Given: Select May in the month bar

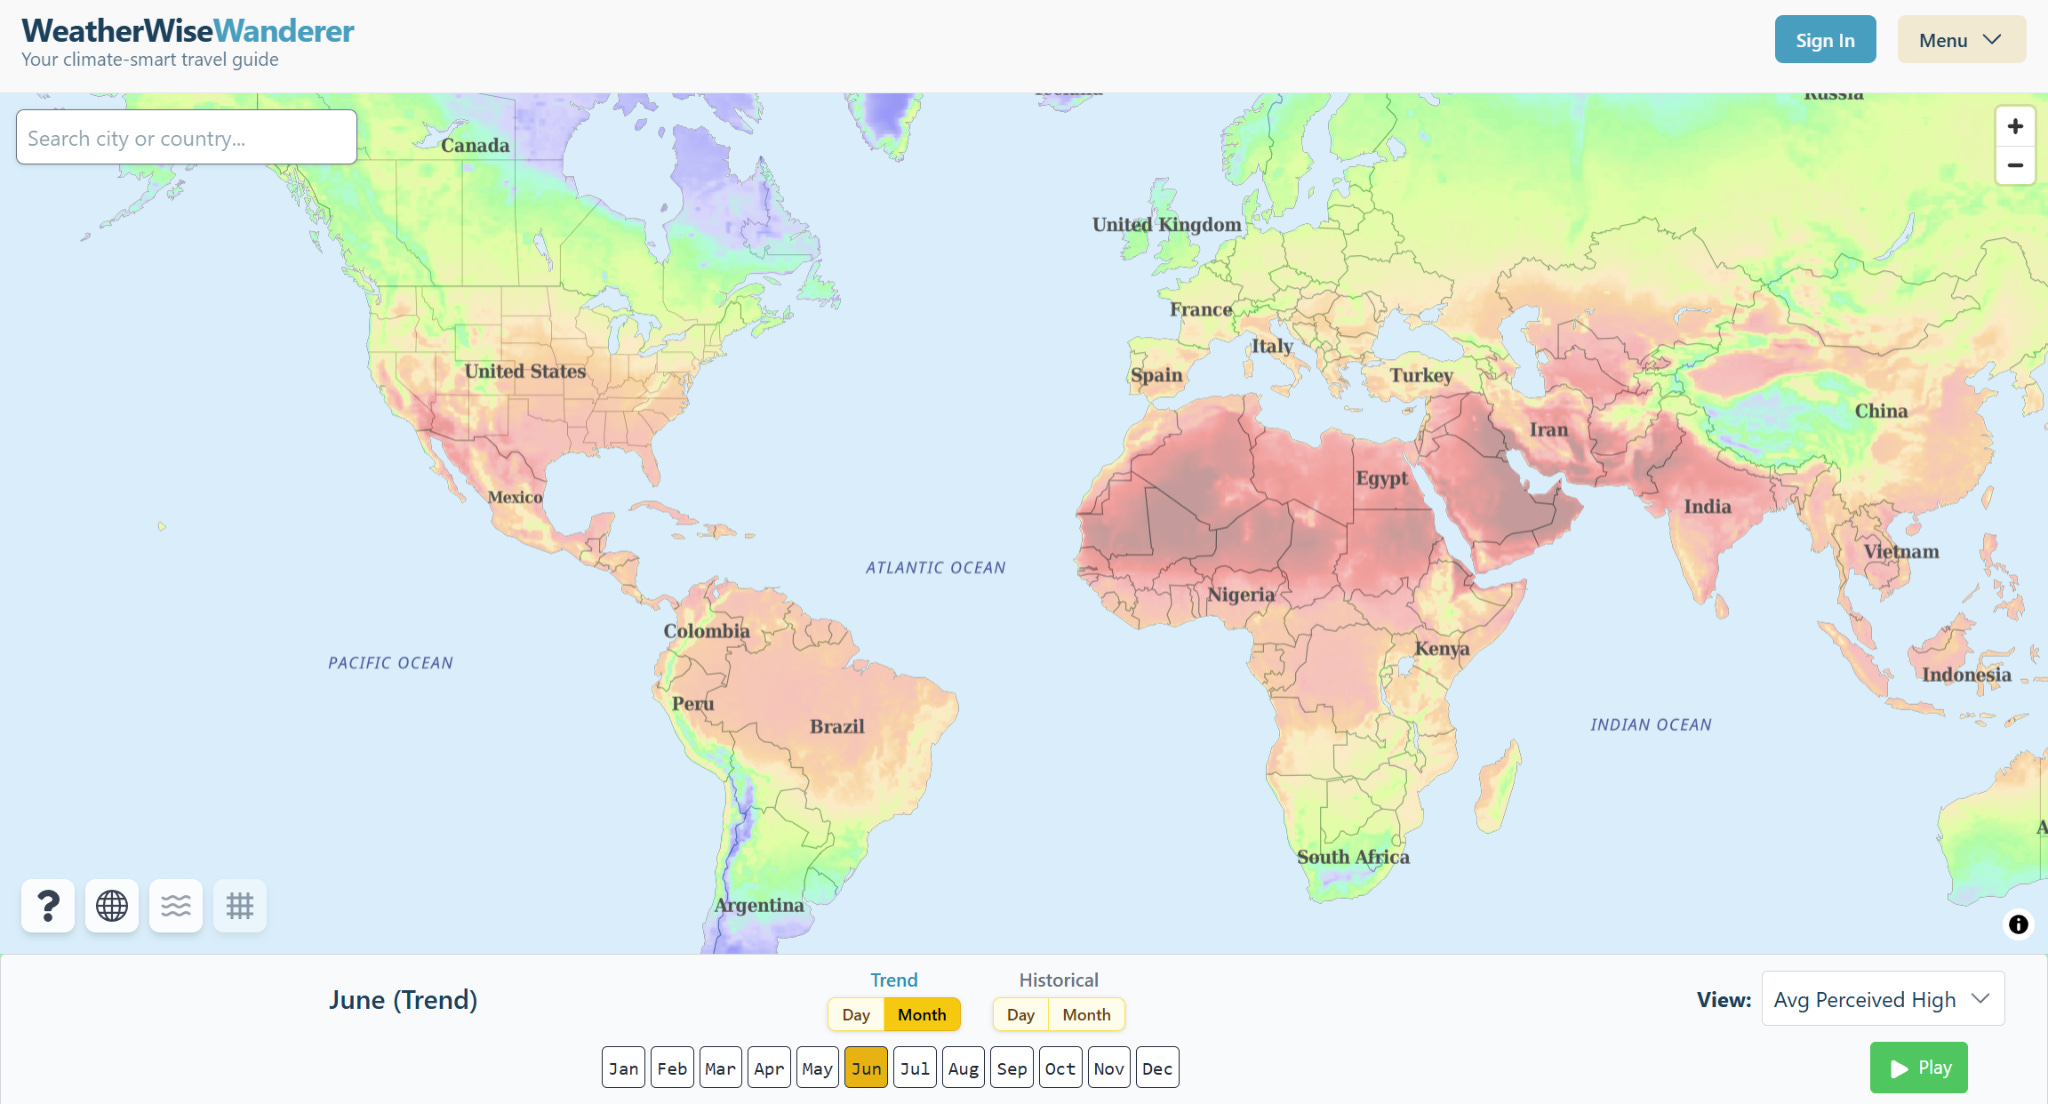Looking at the screenshot, I should (x=818, y=1068).
